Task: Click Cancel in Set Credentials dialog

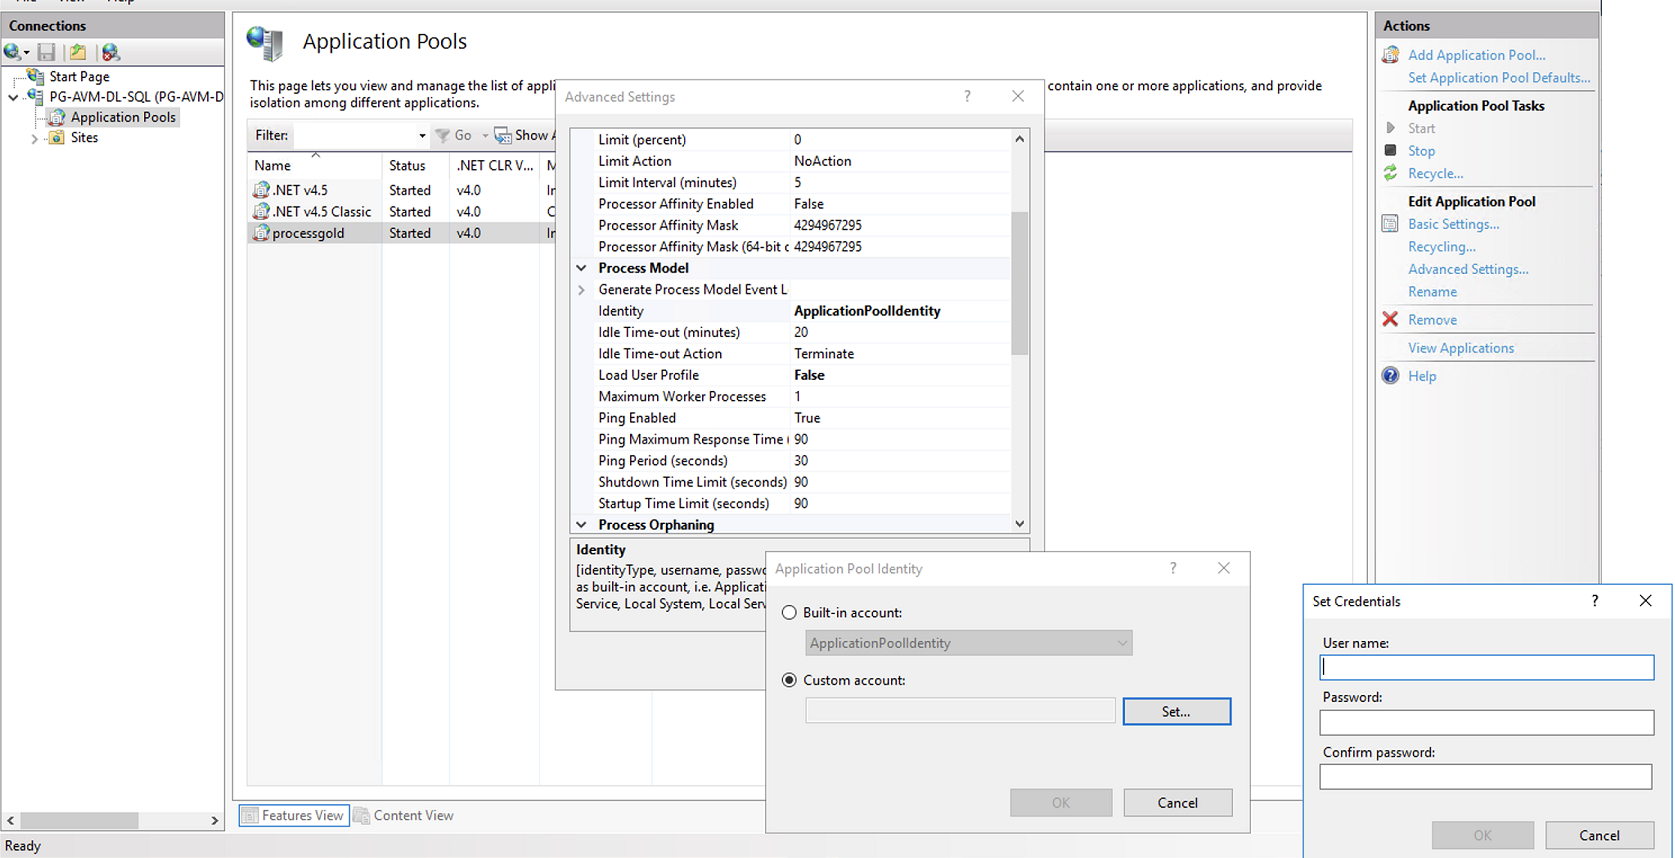Action: click(1599, 835)
